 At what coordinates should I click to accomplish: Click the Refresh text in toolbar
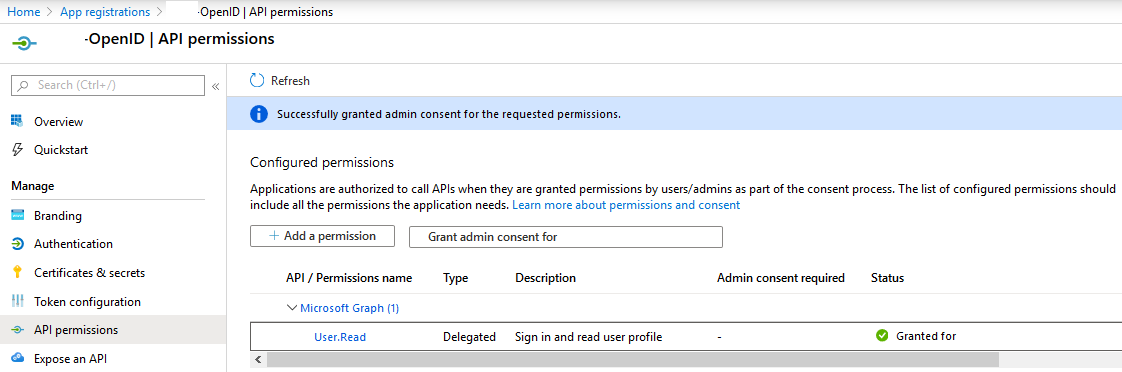tap(291, 81)
